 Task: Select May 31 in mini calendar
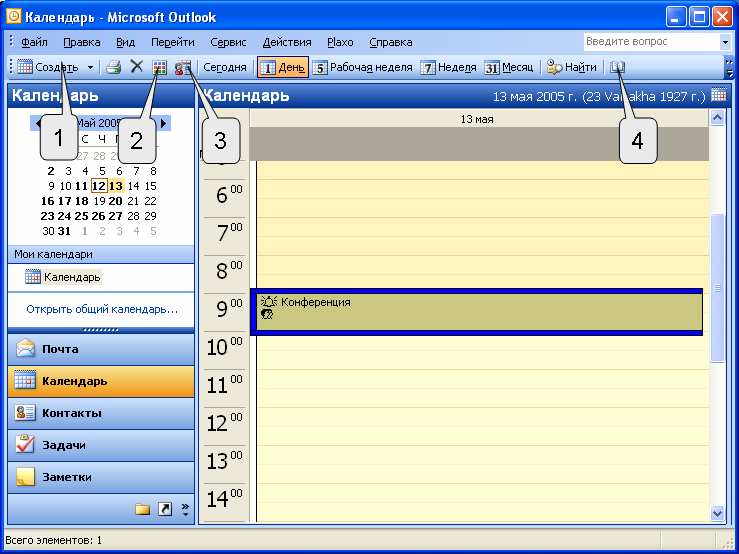pyautogui.click(x=64, y=231)
